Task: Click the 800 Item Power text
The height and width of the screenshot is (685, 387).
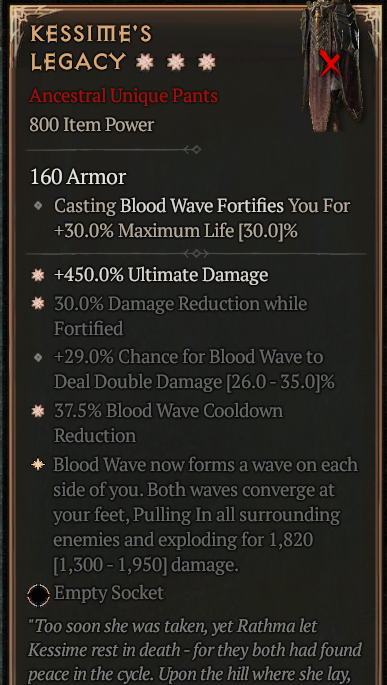Action: coord(92,125)
